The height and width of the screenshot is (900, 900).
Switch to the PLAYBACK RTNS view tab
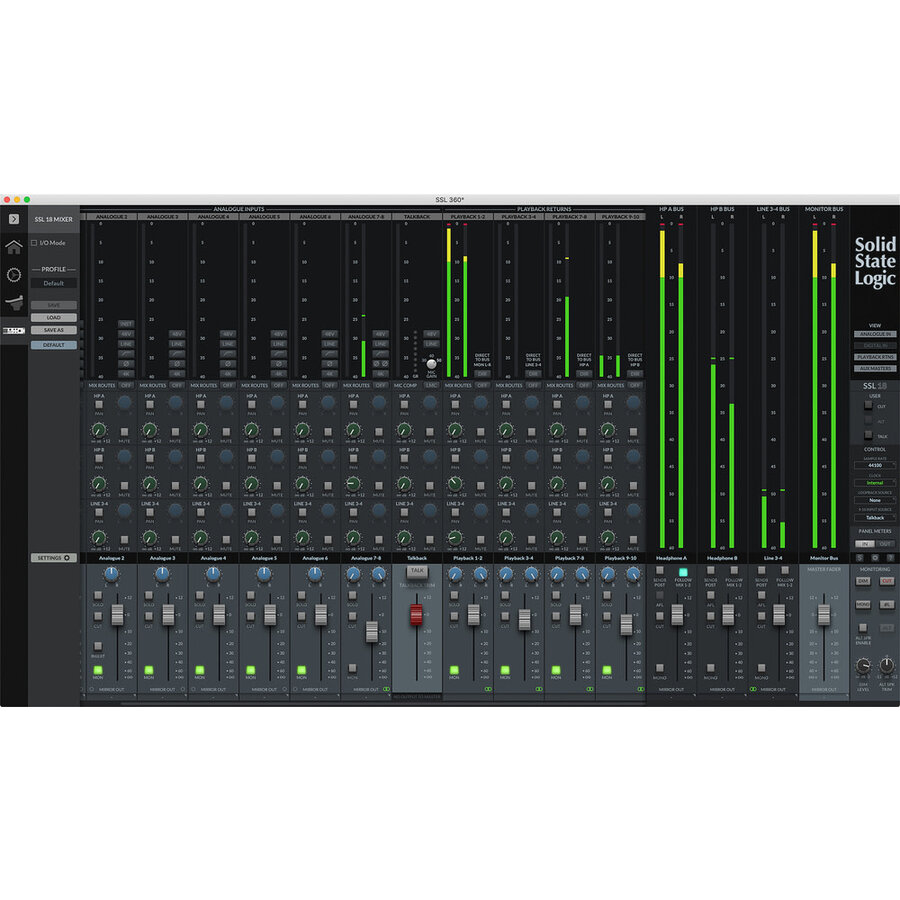click(x=875, y=357)
